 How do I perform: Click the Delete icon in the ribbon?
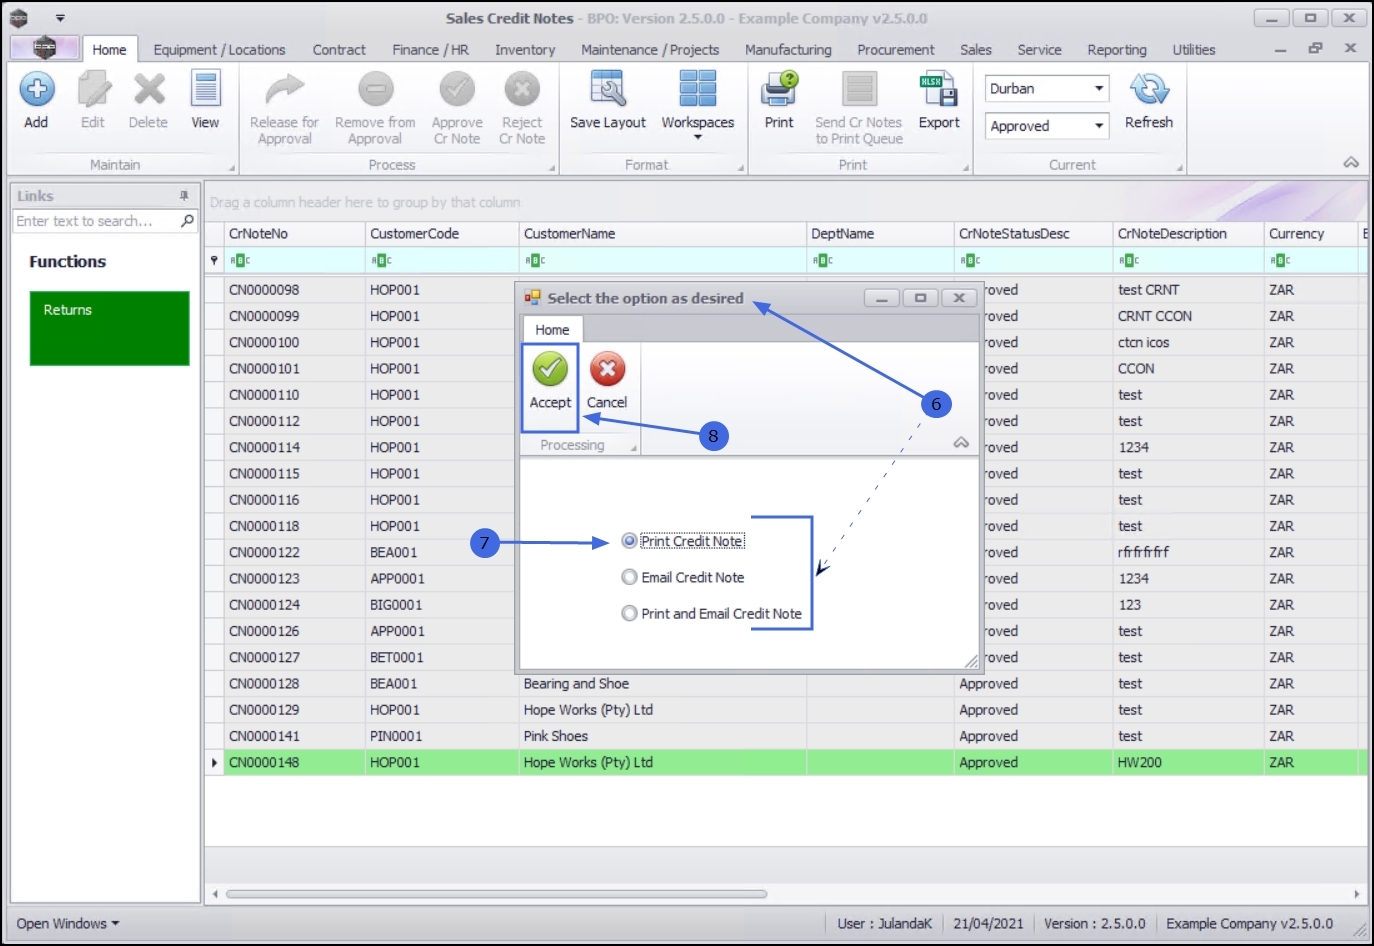149,90
